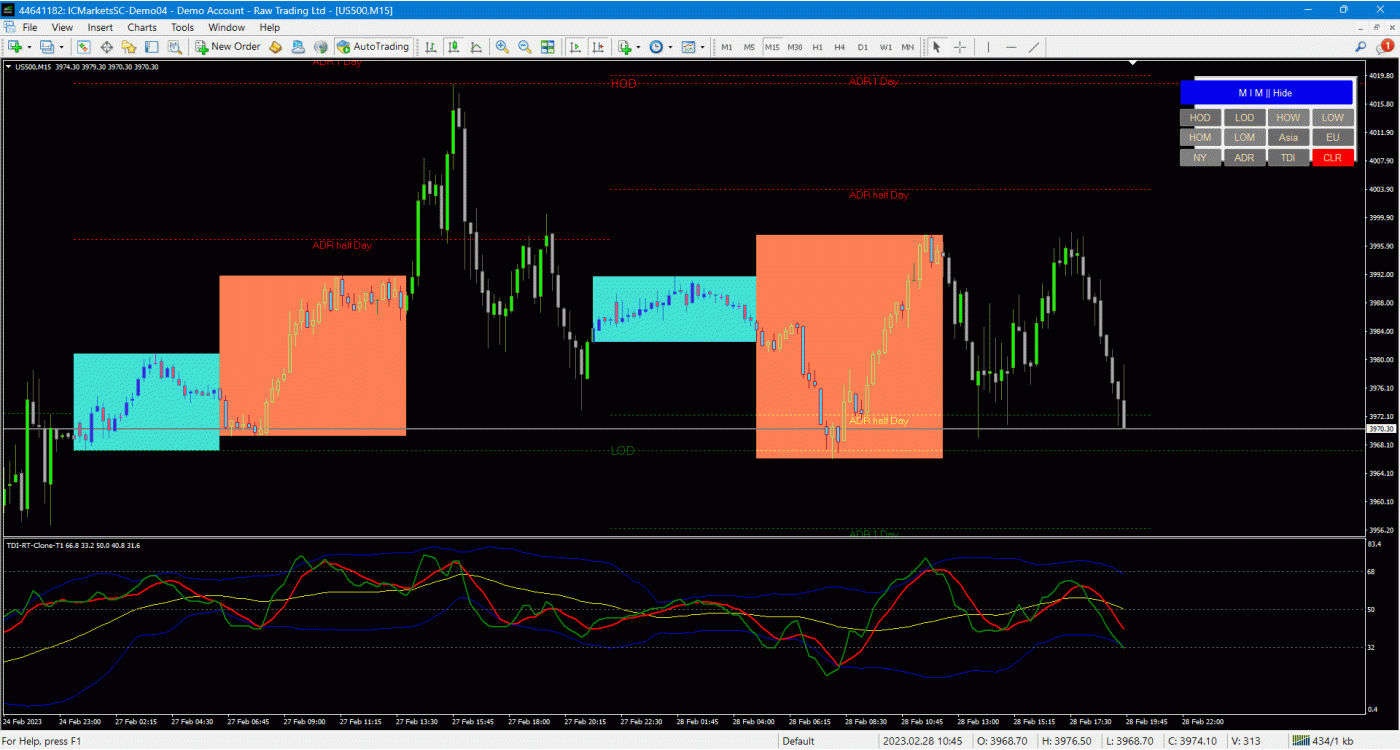Click the Zoom In magnifier icon
The image size is (1400, 750).
tap(502, 47)
